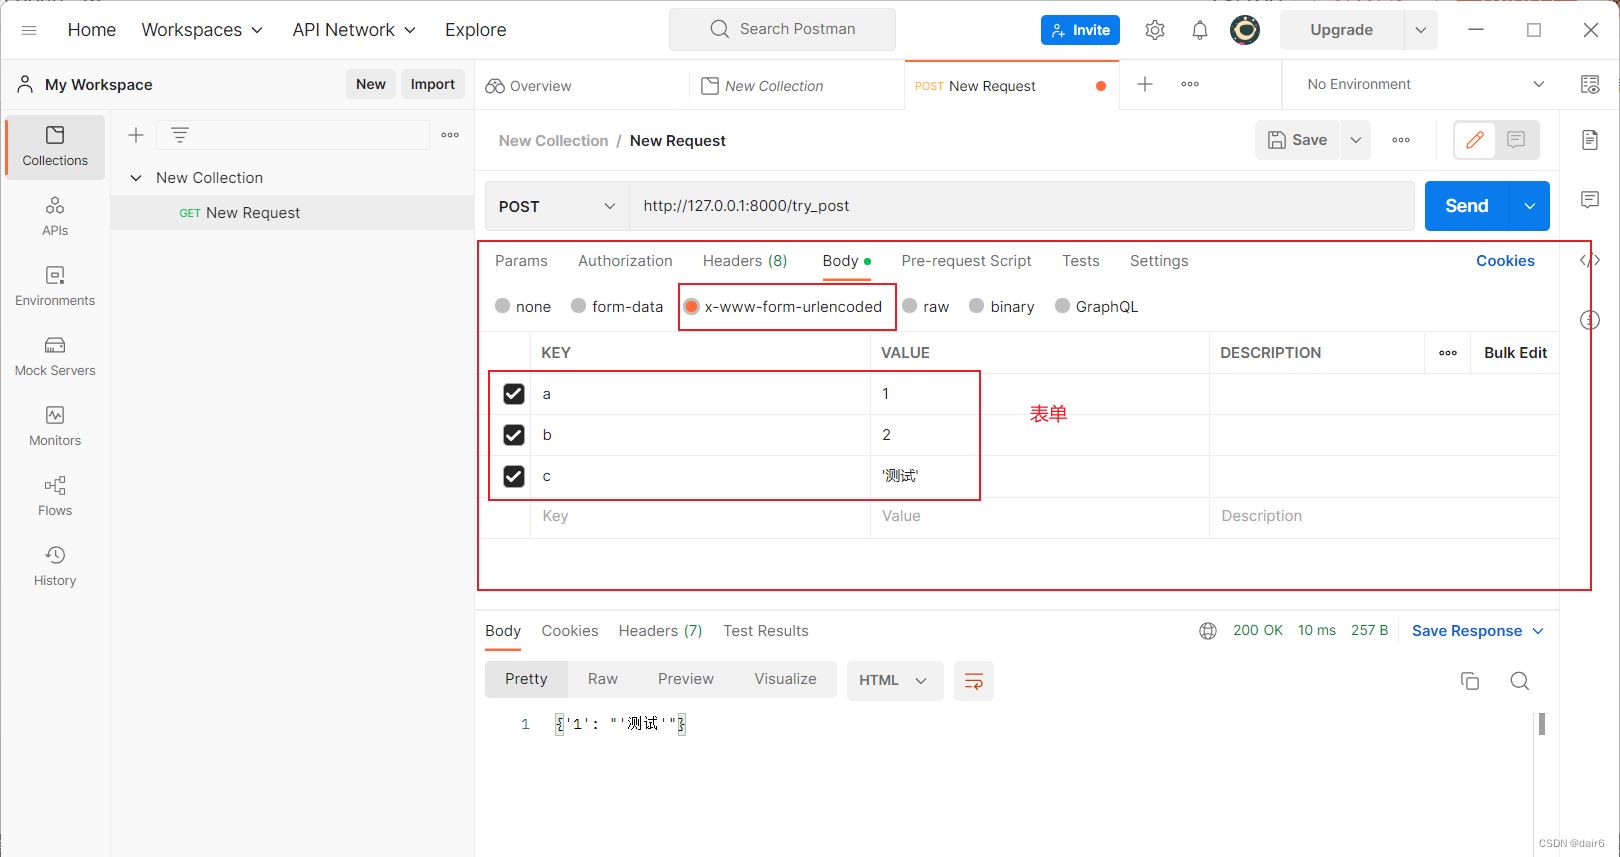Uncheck the checkbox for key a

point(514,394)
